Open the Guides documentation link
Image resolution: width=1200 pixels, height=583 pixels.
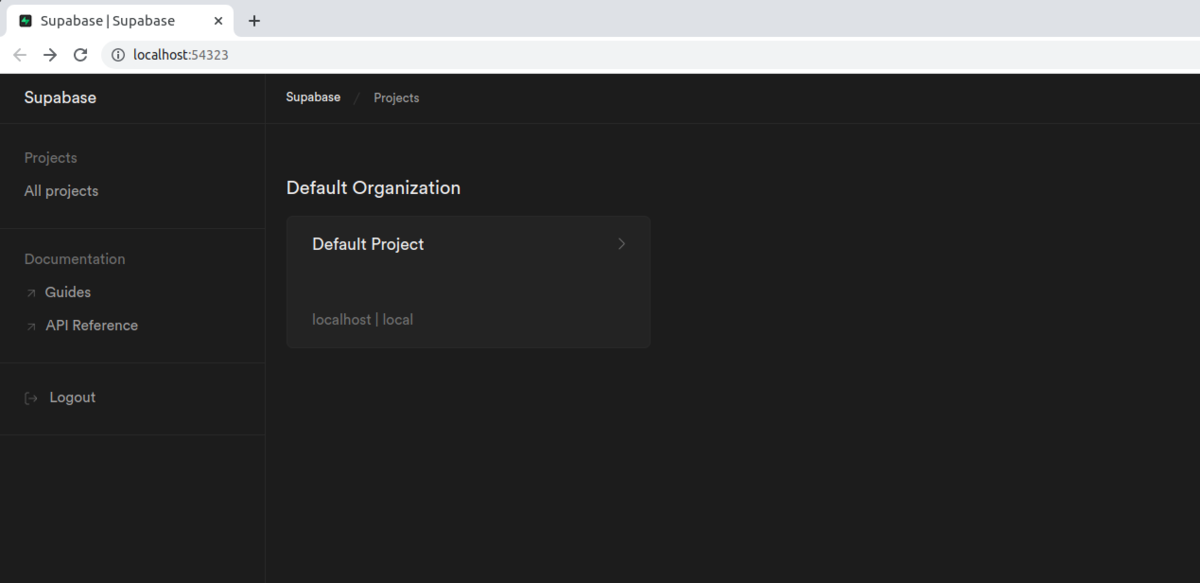[x=68, y=292]
